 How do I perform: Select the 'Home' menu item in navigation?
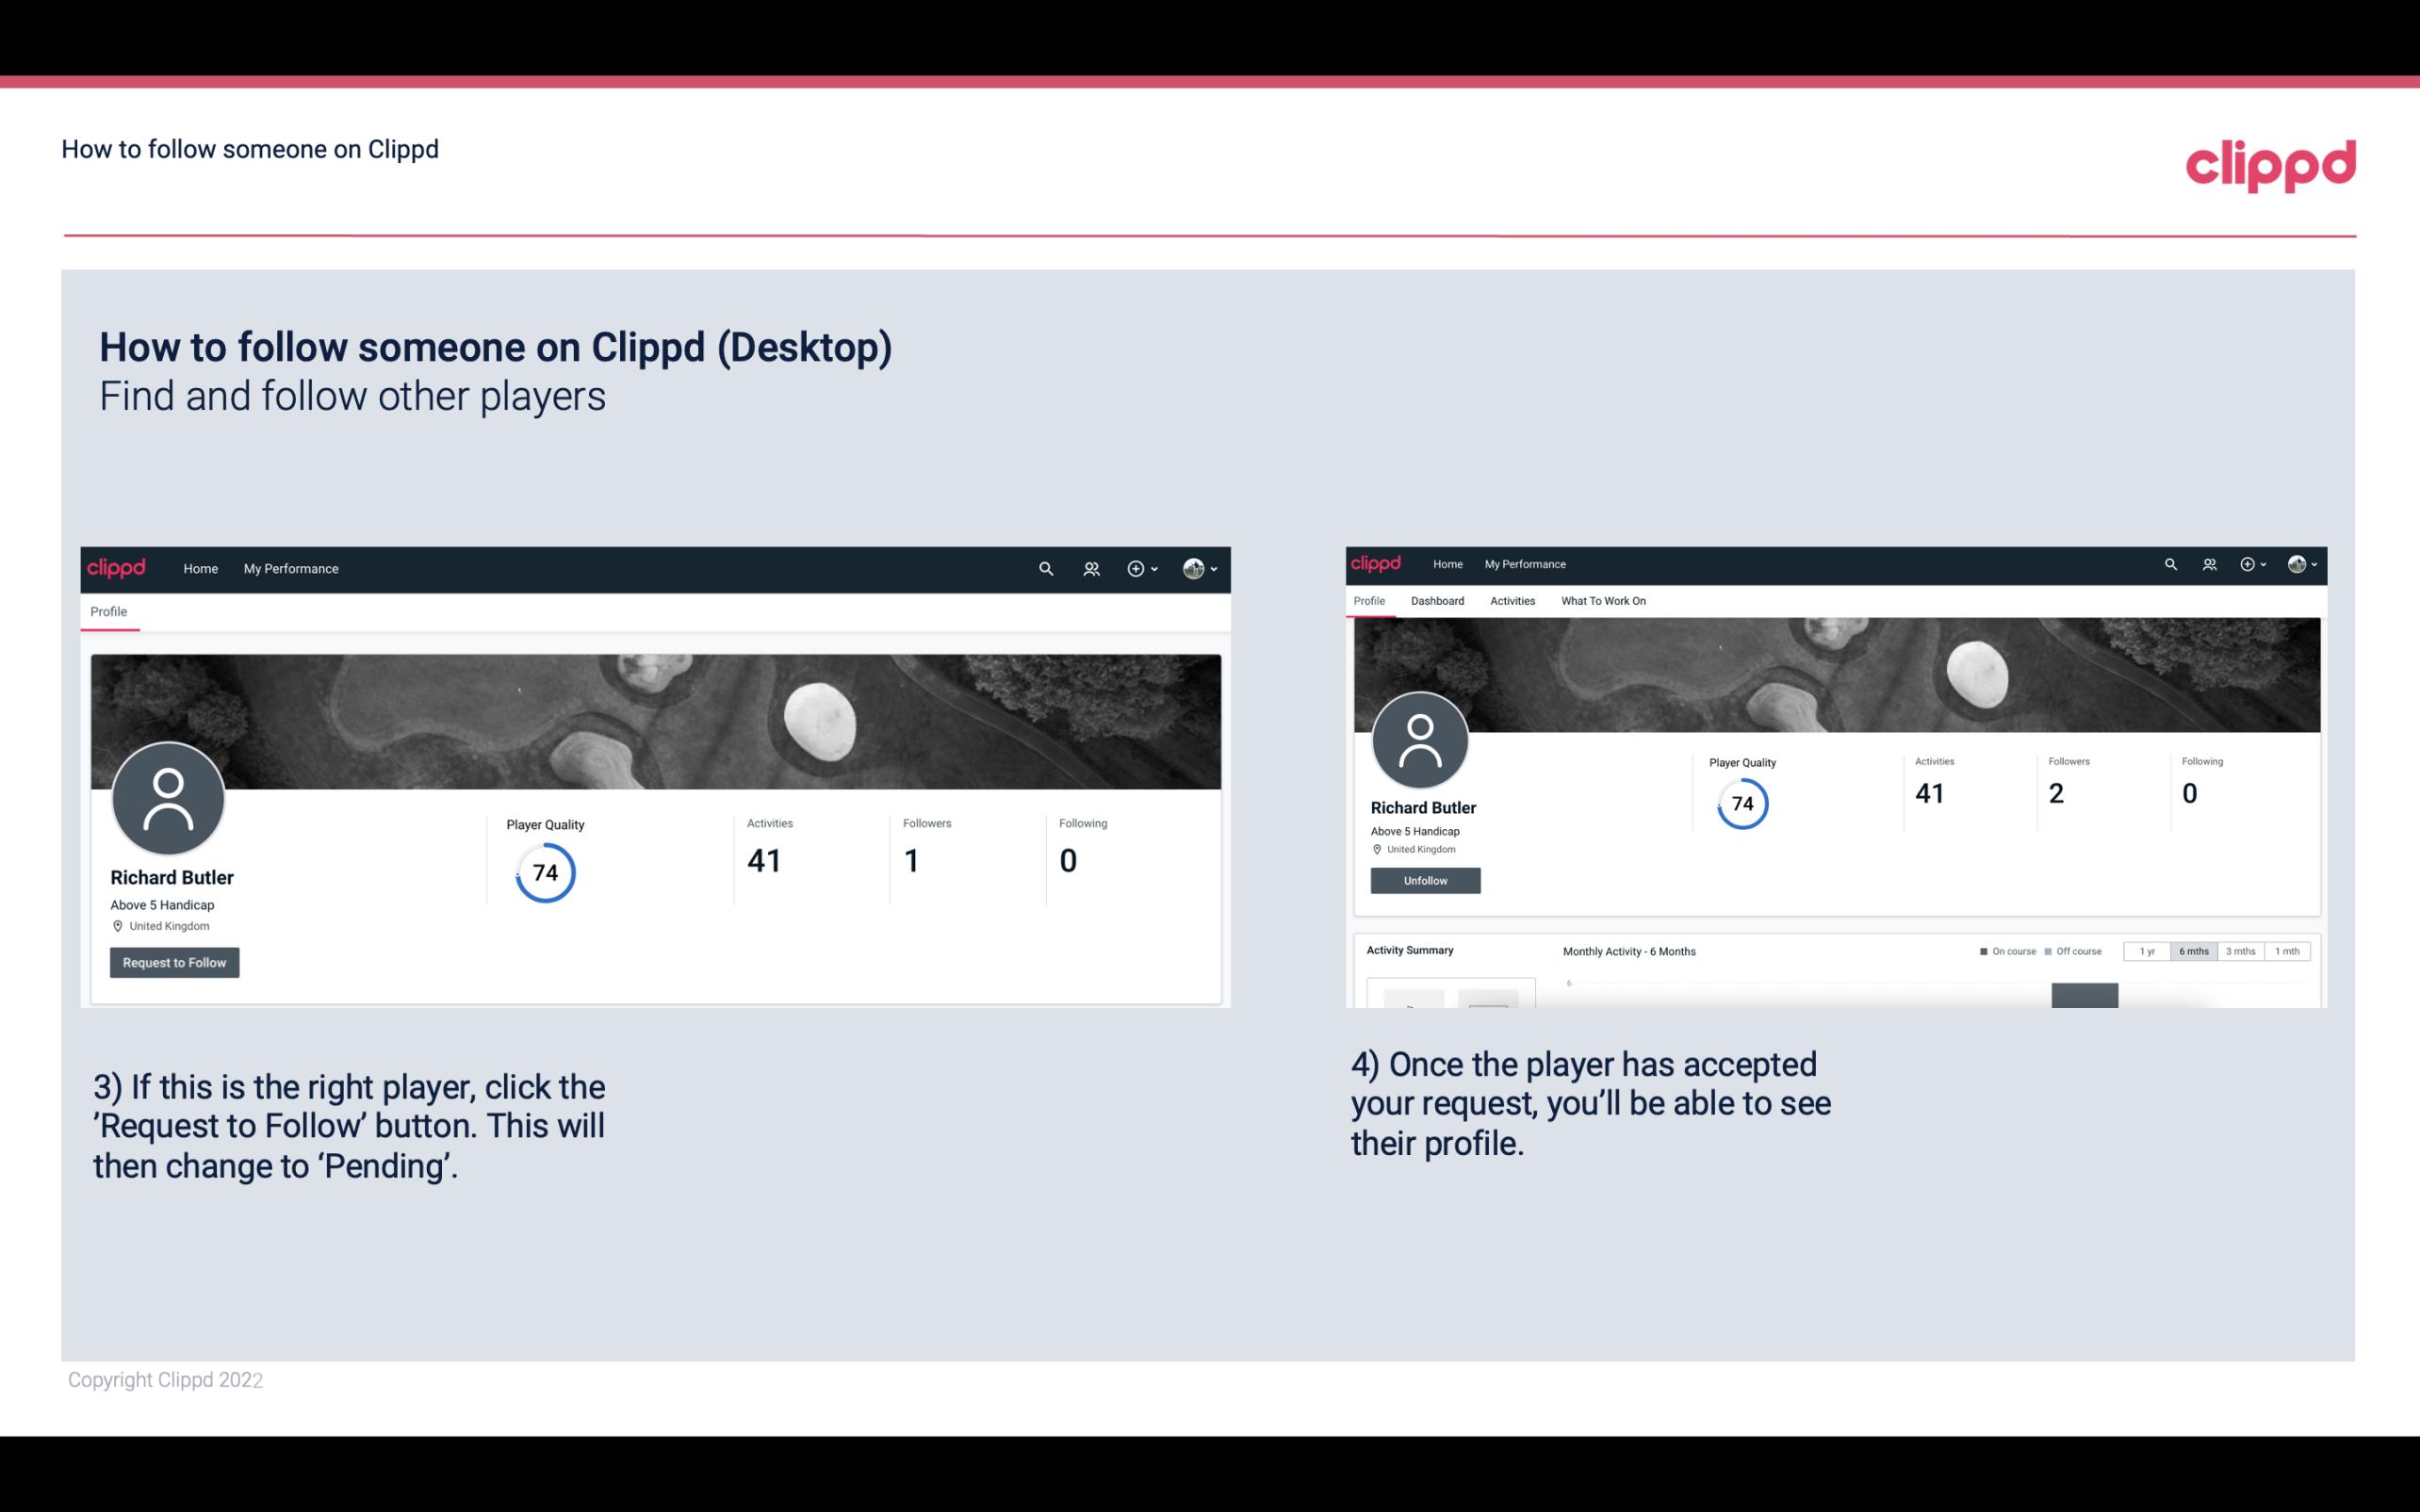201,568
